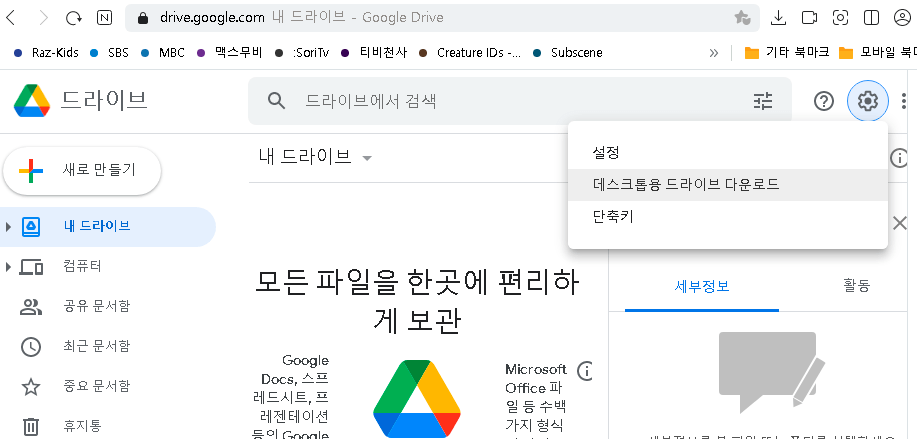The image size is (917, 439).
Task: Toggle the split-view sidebar panel icon
Action: (871, 18)
